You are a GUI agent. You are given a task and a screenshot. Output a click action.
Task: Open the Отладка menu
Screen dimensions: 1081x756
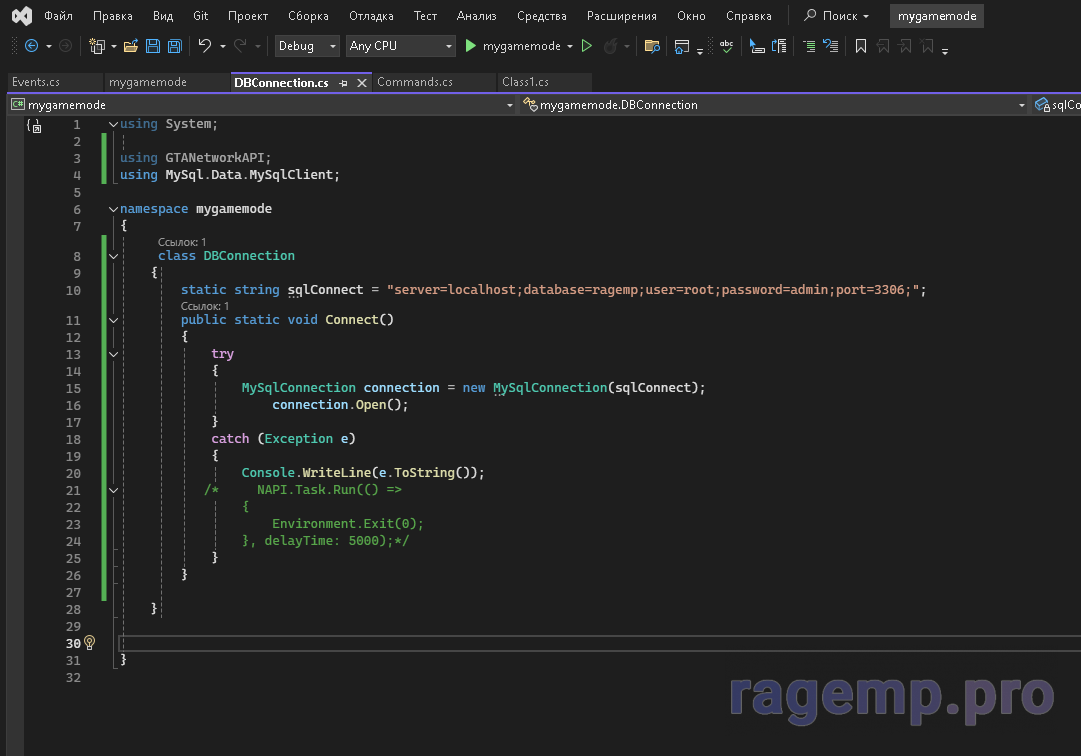pos(371,16)
